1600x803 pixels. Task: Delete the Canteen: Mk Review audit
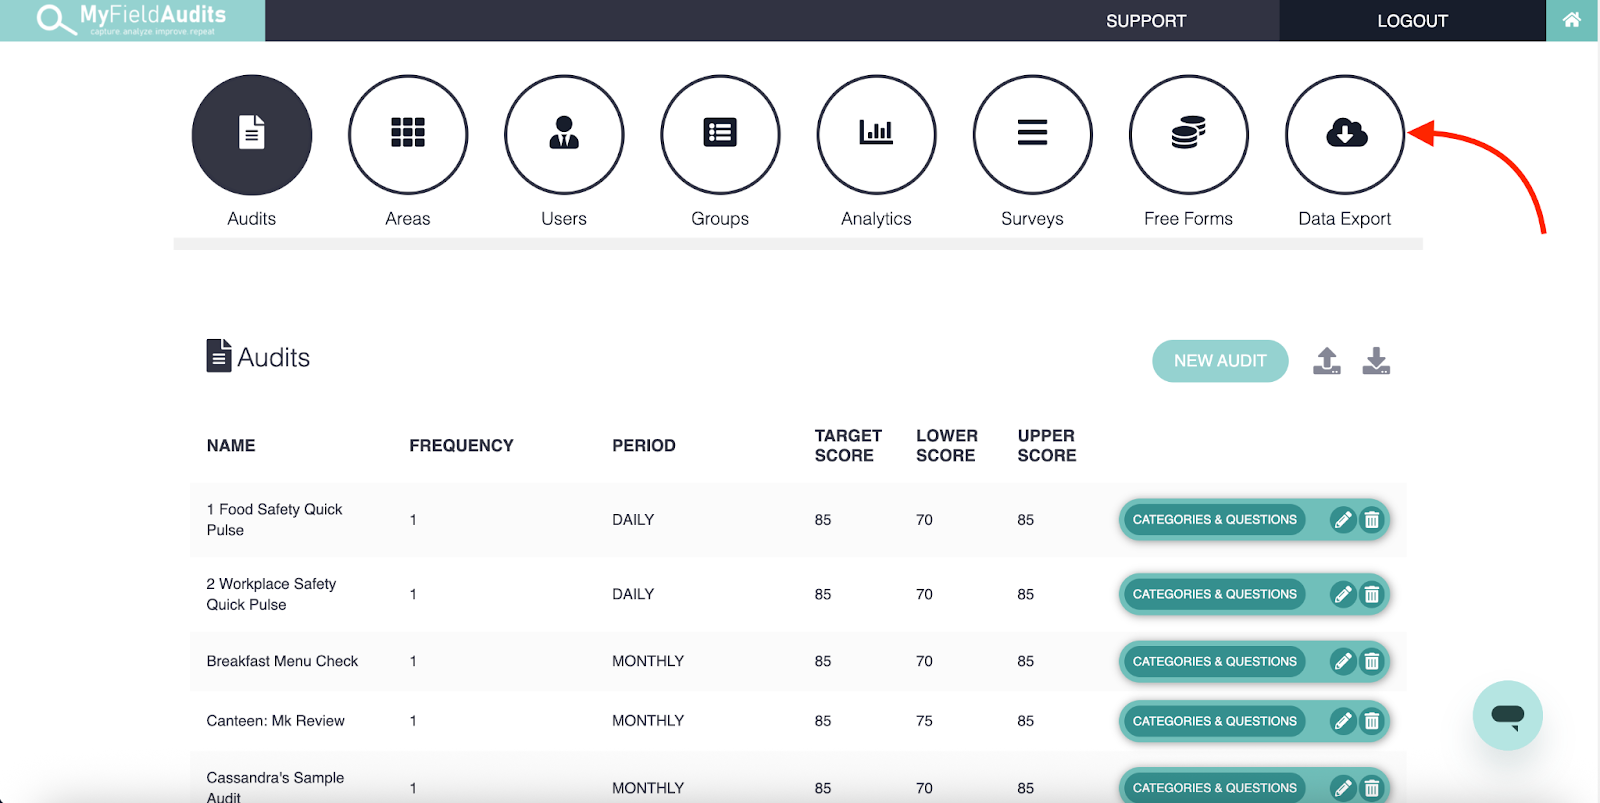point(1372,721)
